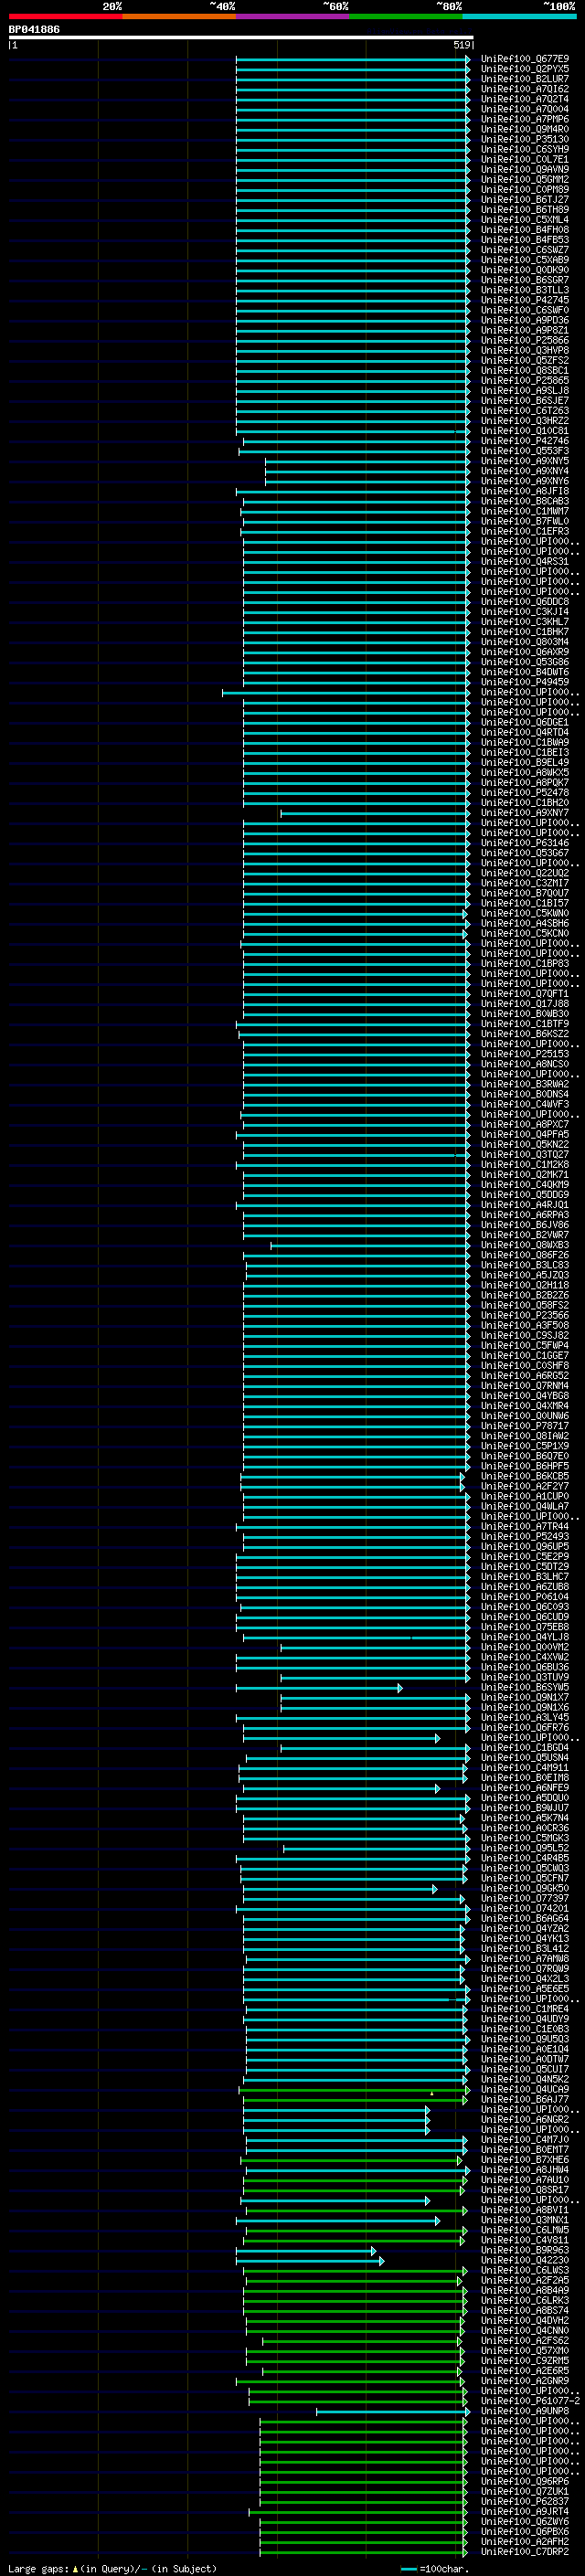Image resolution: width=585 pixels, height=2576 pixels.
Task: Open hit UniRef100_Q677E9
Action: point(525,59)
